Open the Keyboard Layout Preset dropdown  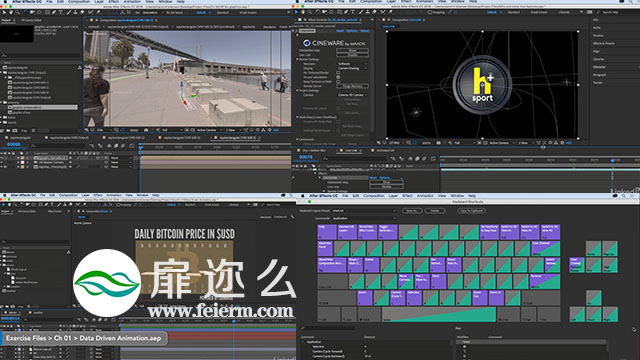coord(363,211)
